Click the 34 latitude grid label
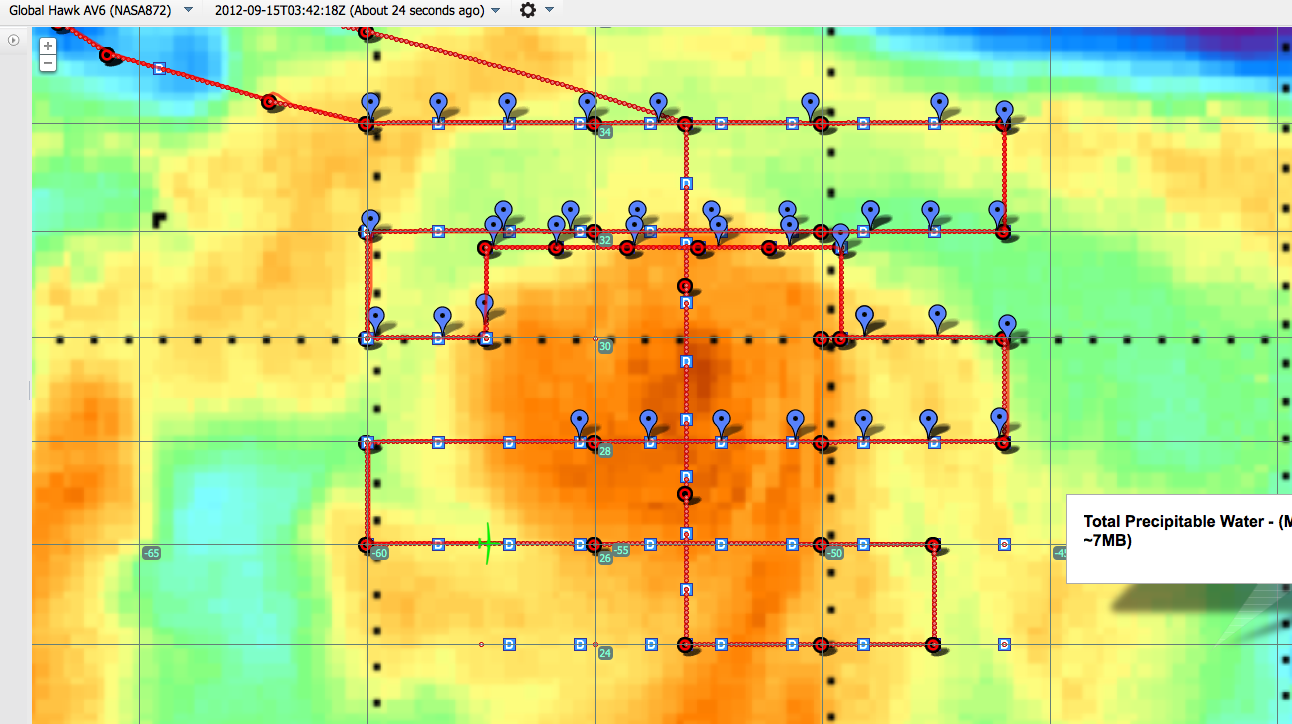1292x724 pixels. (x=605, y=132)
